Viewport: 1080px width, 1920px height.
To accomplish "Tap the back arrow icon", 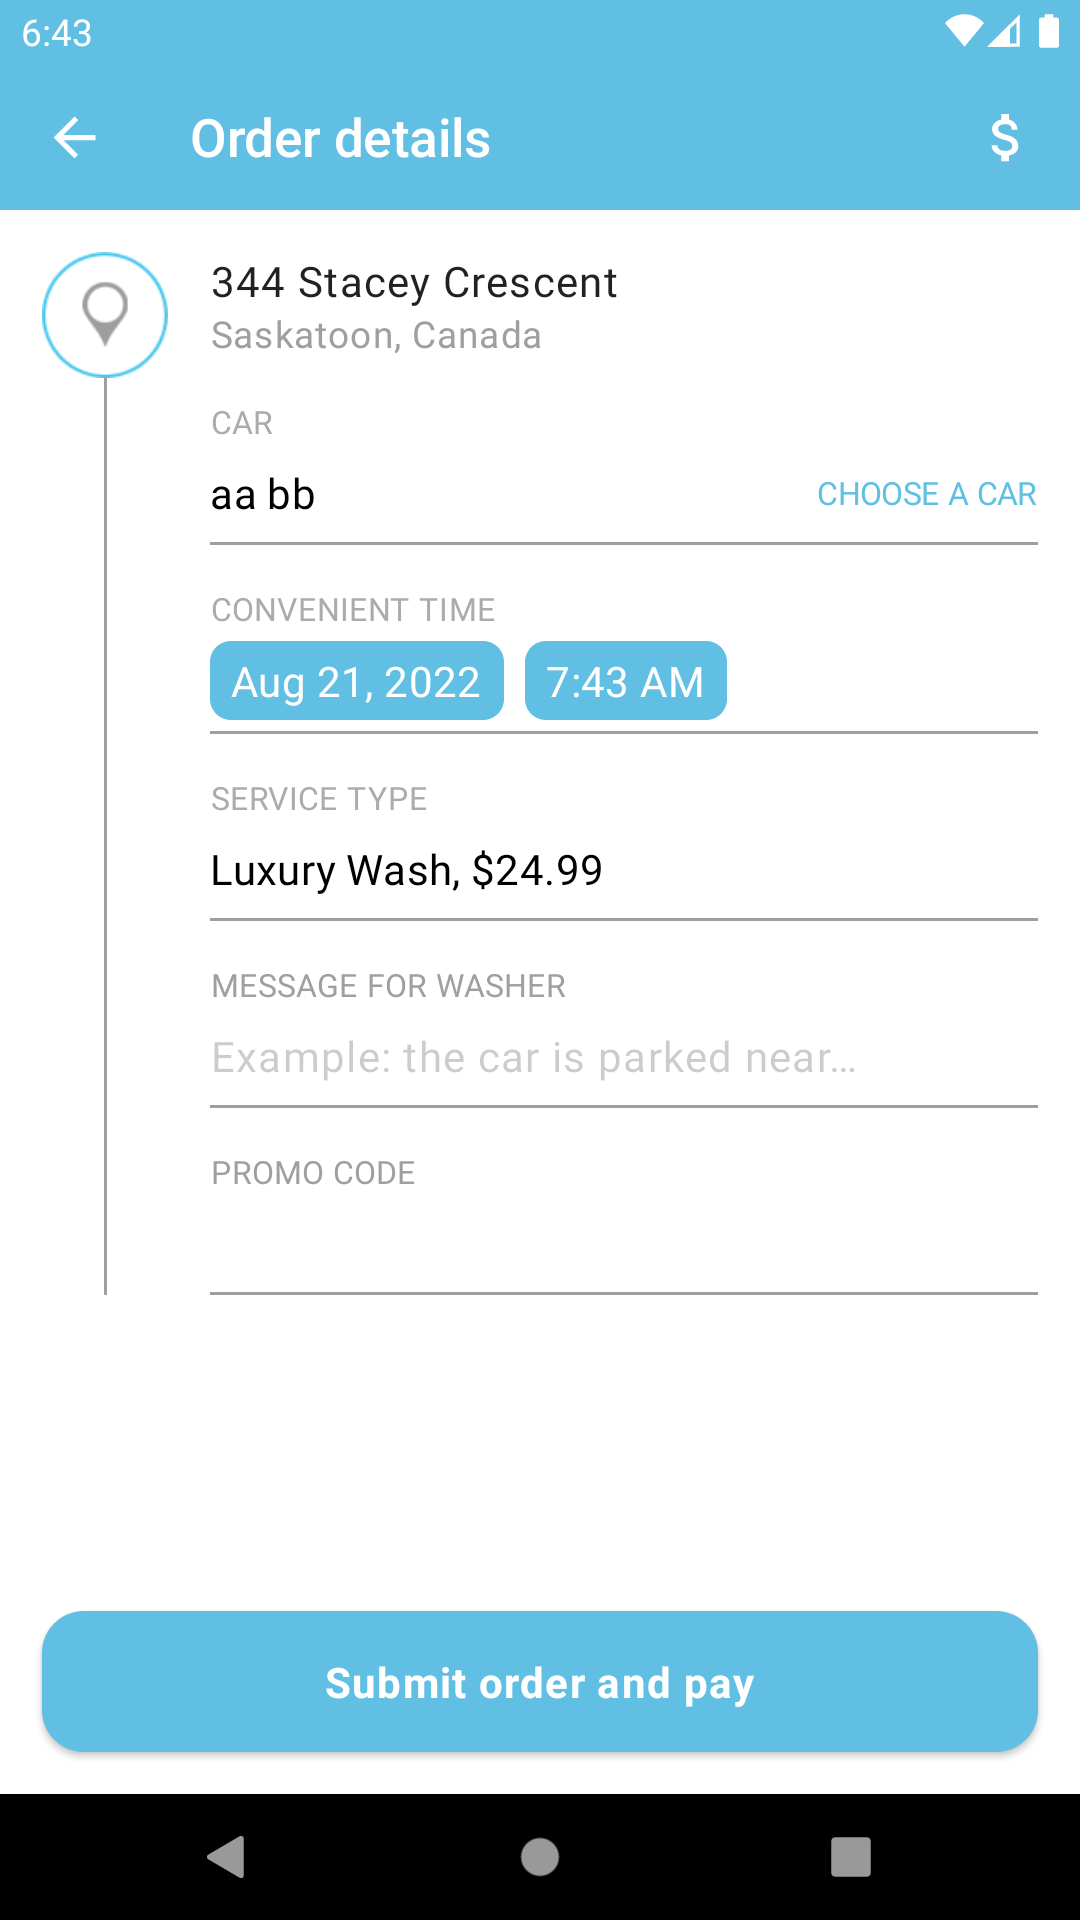I will (x=75, y=138).
